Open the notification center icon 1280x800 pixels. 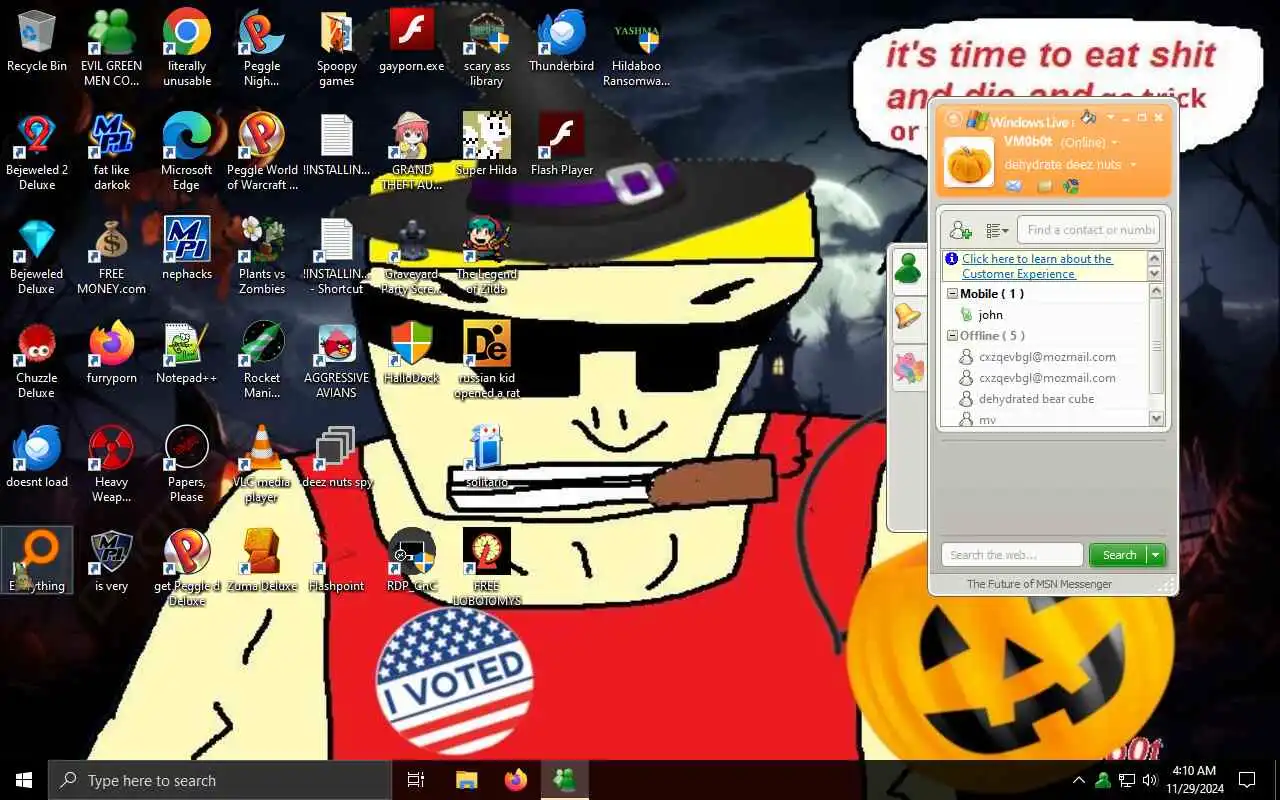[1247, 780]
